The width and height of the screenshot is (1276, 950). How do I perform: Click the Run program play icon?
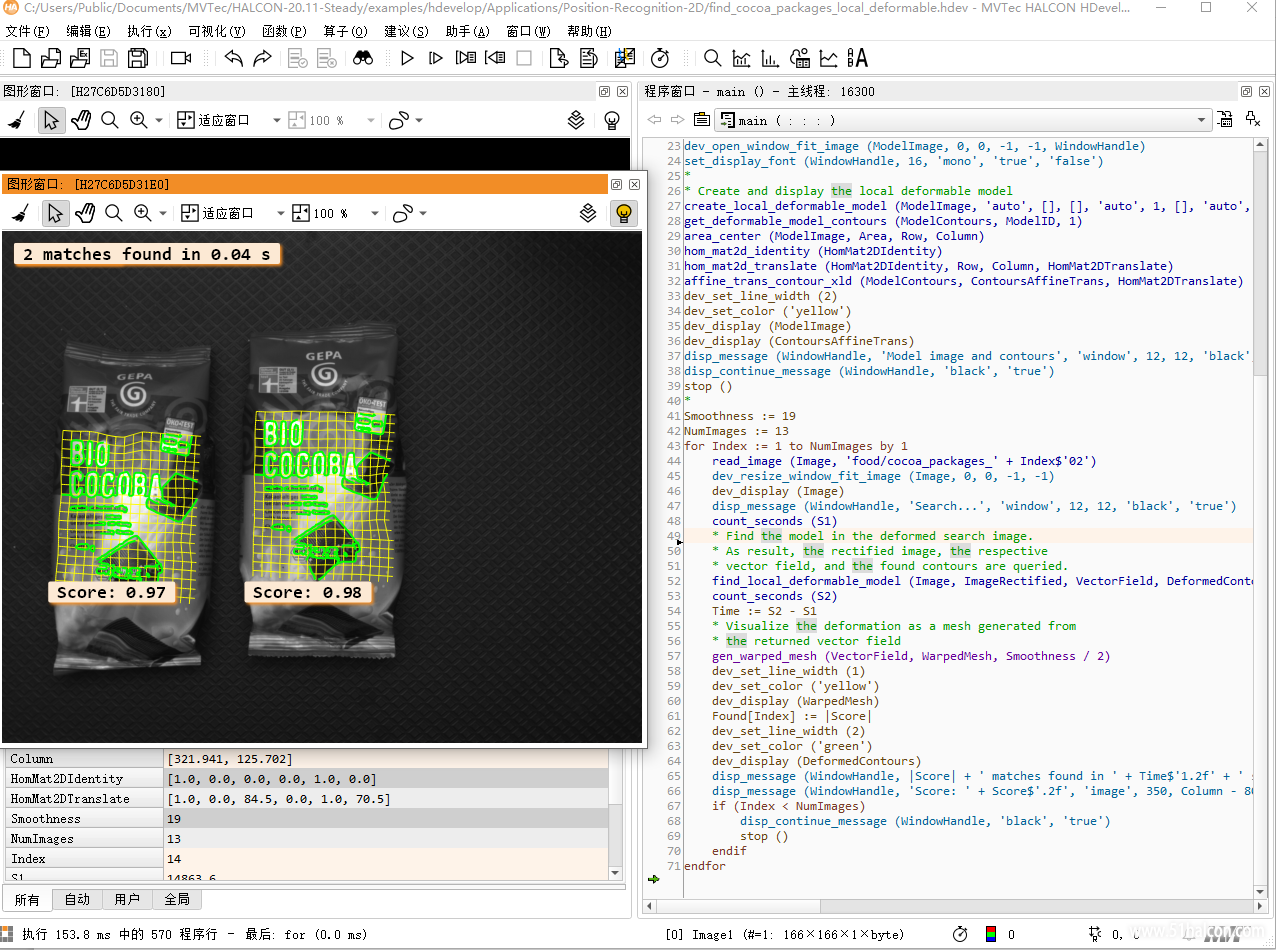point(407,58)
